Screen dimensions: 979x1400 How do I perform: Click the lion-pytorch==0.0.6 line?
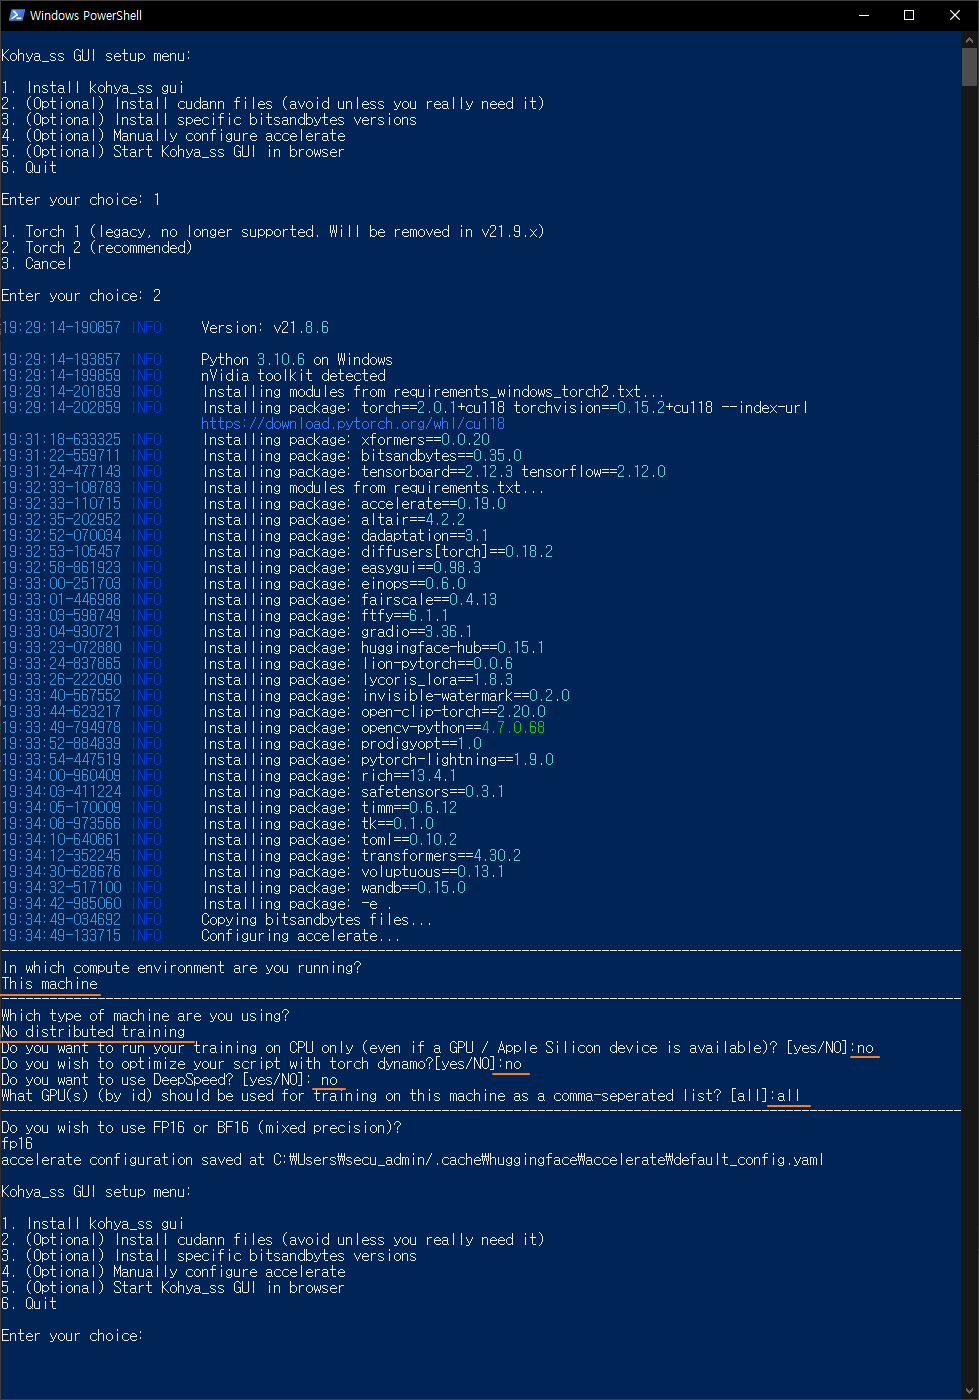tap(357, 664)
